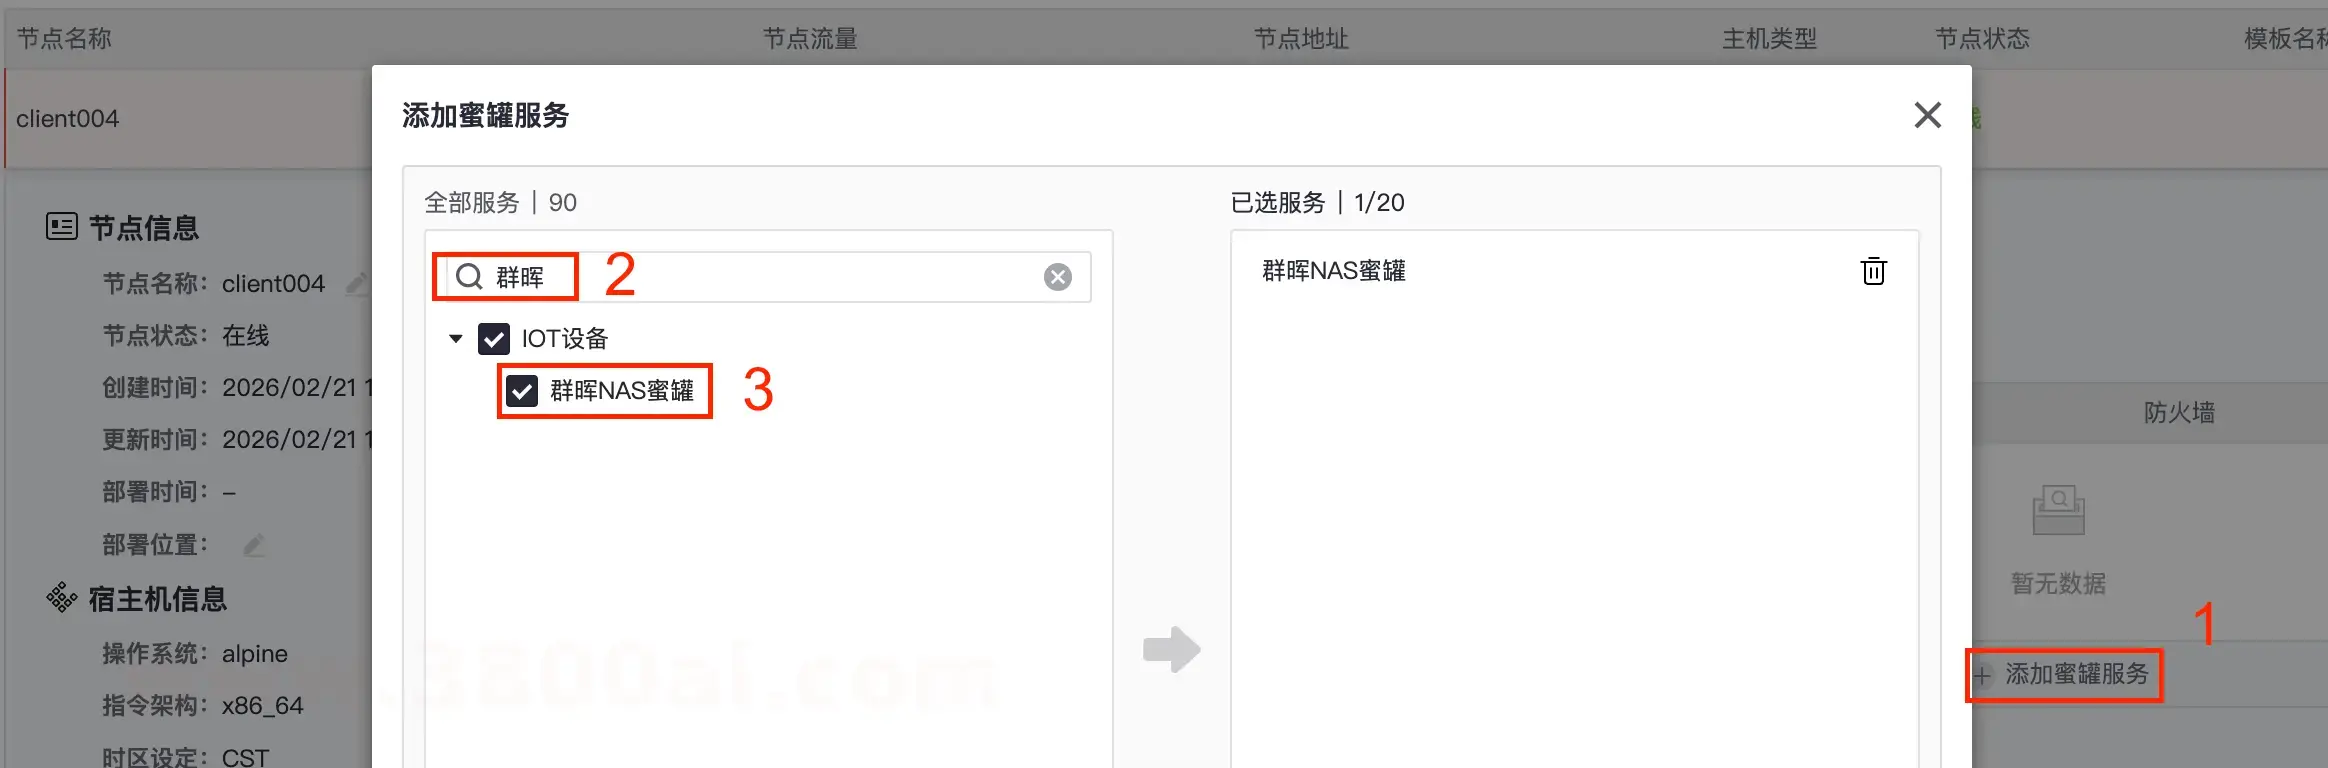
Task: Uncheck the IOT设备 checkbox
Action: click(x=494, y=339)
